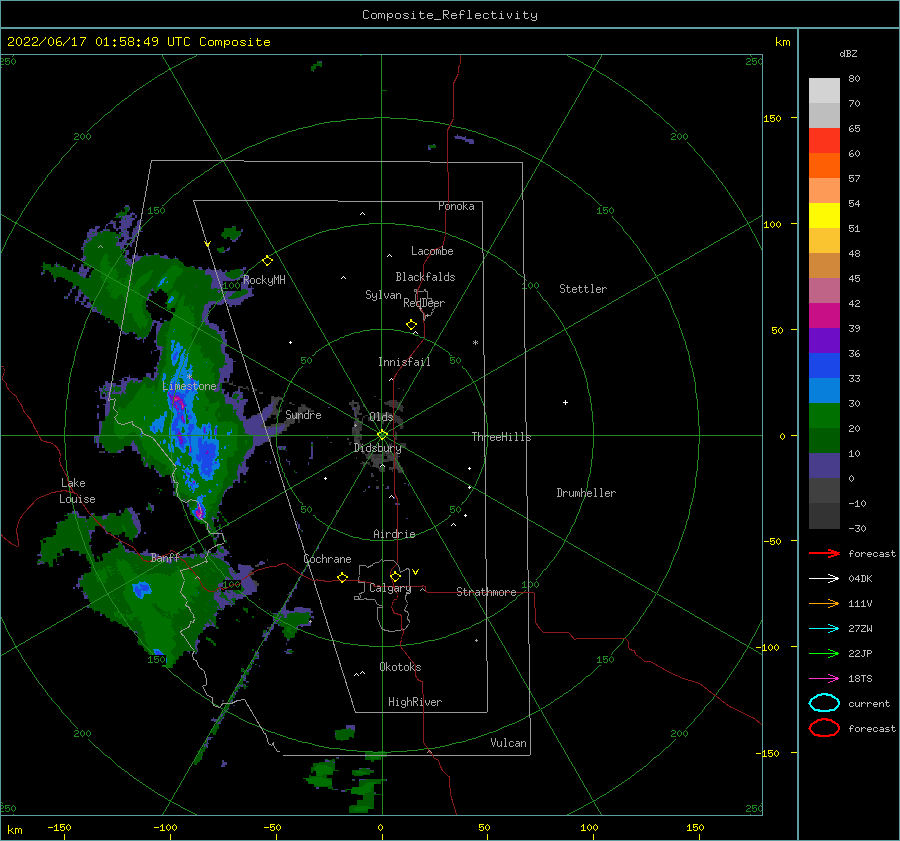Screen dimensions: 900x841
Task: Click the RockyMH label
Action: click(264, 280)
